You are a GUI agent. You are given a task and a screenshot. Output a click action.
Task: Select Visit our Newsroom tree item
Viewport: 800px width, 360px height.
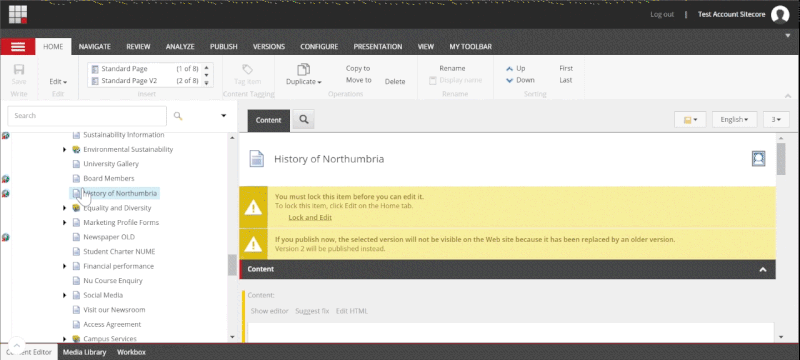(114, 310)
